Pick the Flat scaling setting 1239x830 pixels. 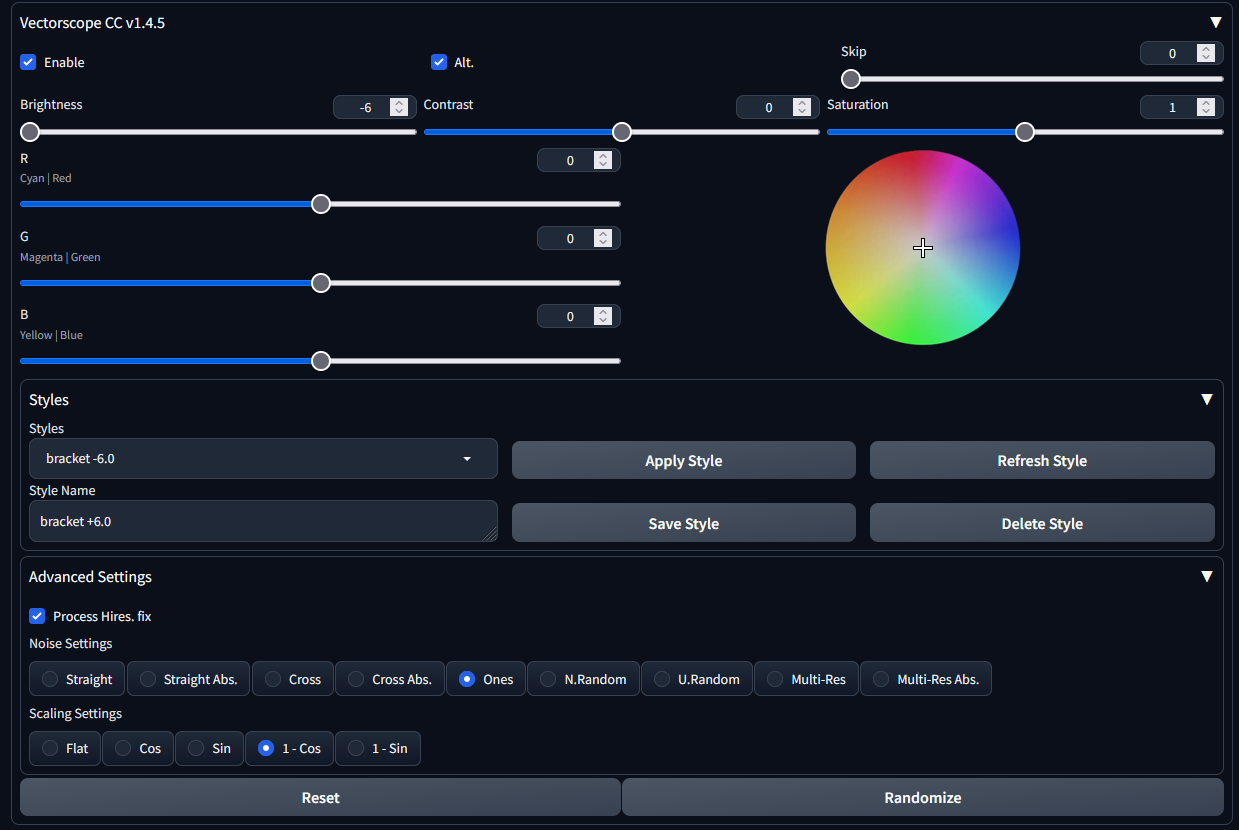(x=64, y=748)
